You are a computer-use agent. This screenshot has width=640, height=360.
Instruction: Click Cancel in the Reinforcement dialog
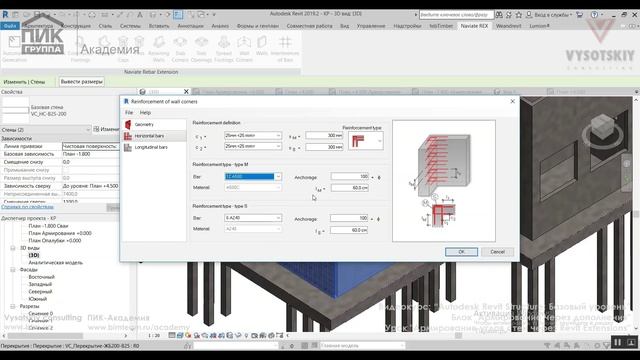pos(497,252)
